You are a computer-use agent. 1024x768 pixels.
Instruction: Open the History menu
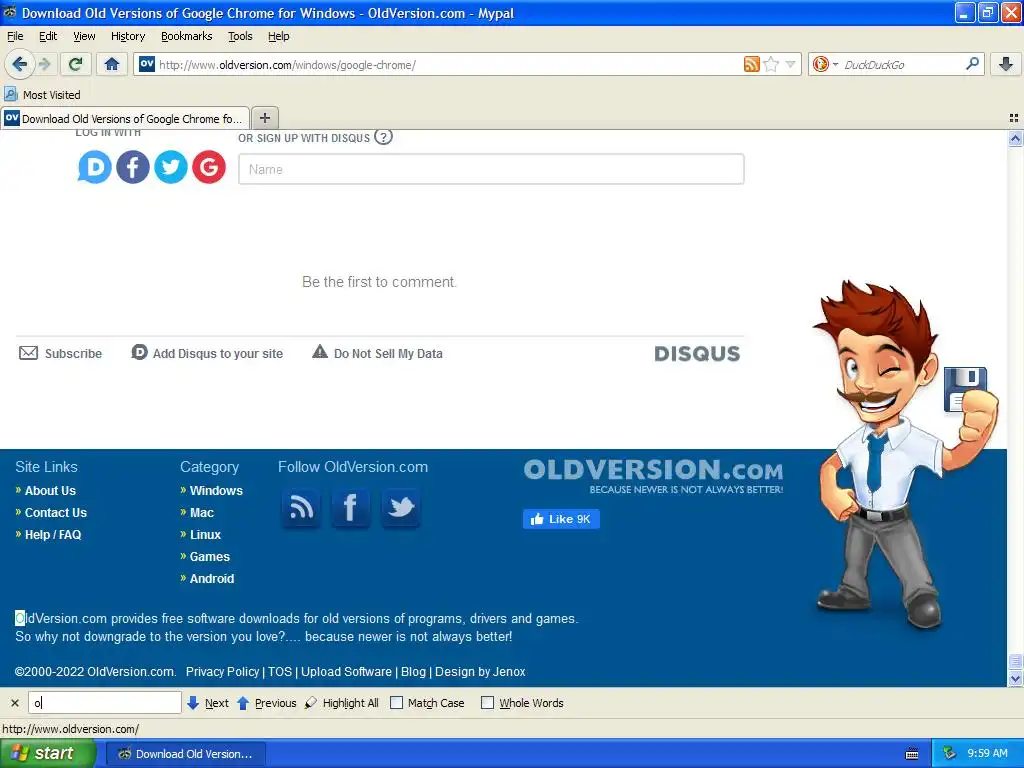(x=128, y=36)
